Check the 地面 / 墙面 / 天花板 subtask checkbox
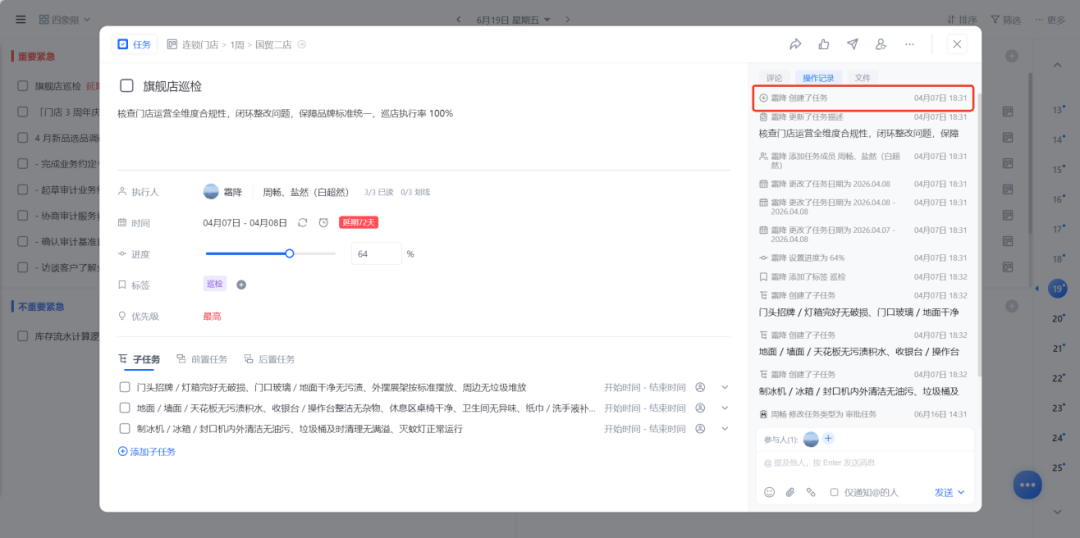Image resolution: width=1080 pixels, height=538 pixels. click(125, 408)
